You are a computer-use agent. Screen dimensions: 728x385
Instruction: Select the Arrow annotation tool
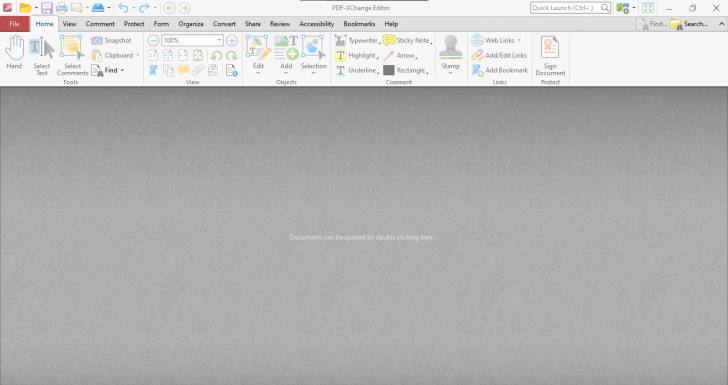(400, 55)
